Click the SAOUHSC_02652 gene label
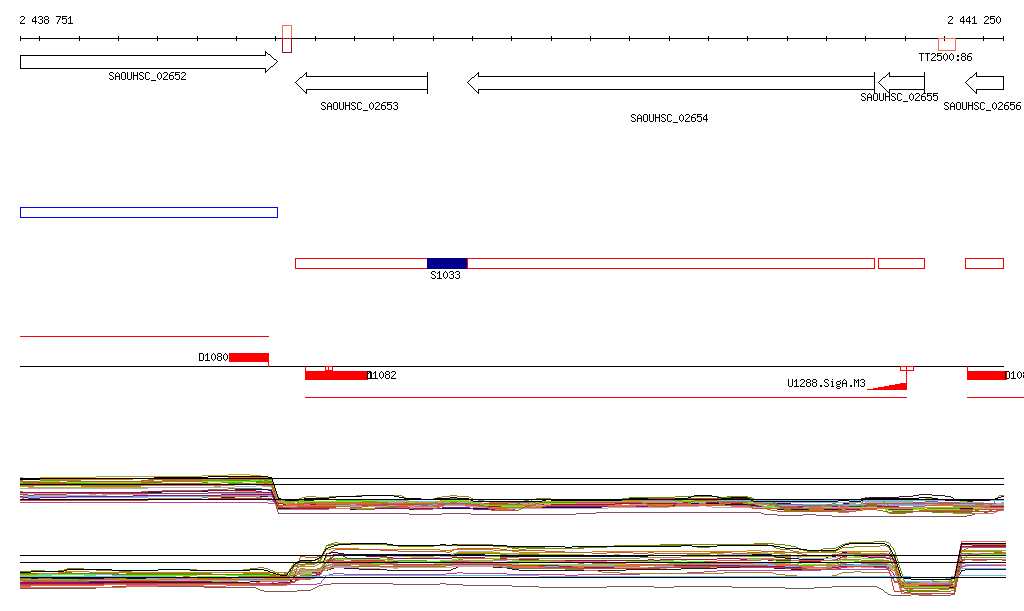This screenshot has width=1024, height=611. pos(147,76)
